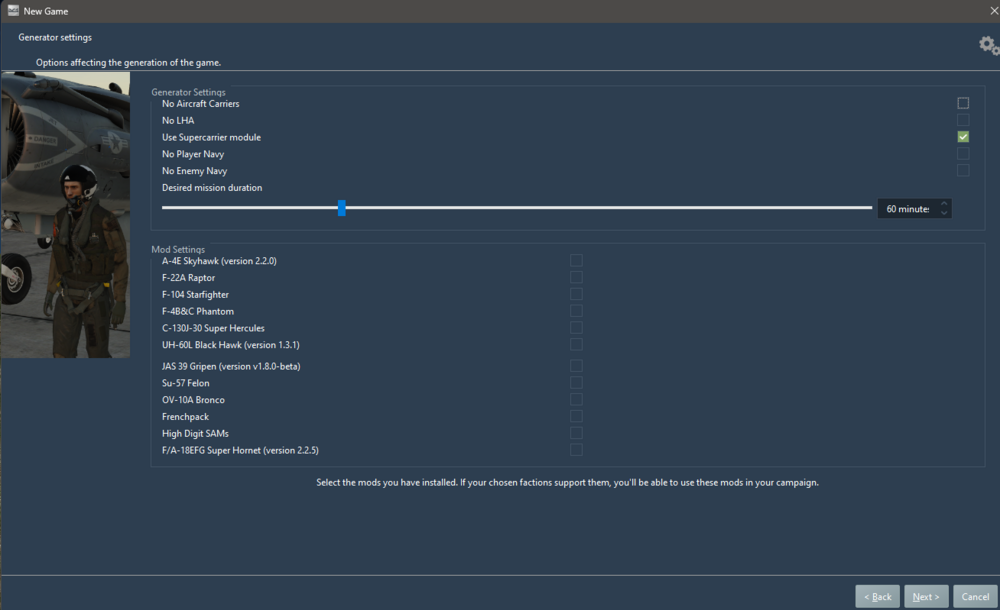The height and width of the screenshot is (610, 1000).
Task: Click the A-4E Skyhawk (version 2.2.0) label
Action: tap(219, 261)
